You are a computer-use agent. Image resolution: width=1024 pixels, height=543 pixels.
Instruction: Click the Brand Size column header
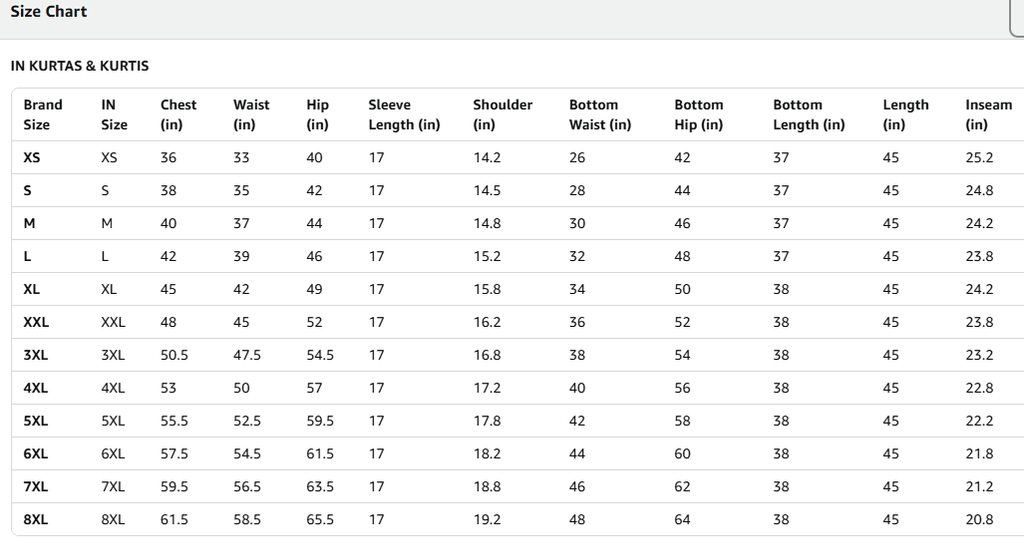pos(43,115)
